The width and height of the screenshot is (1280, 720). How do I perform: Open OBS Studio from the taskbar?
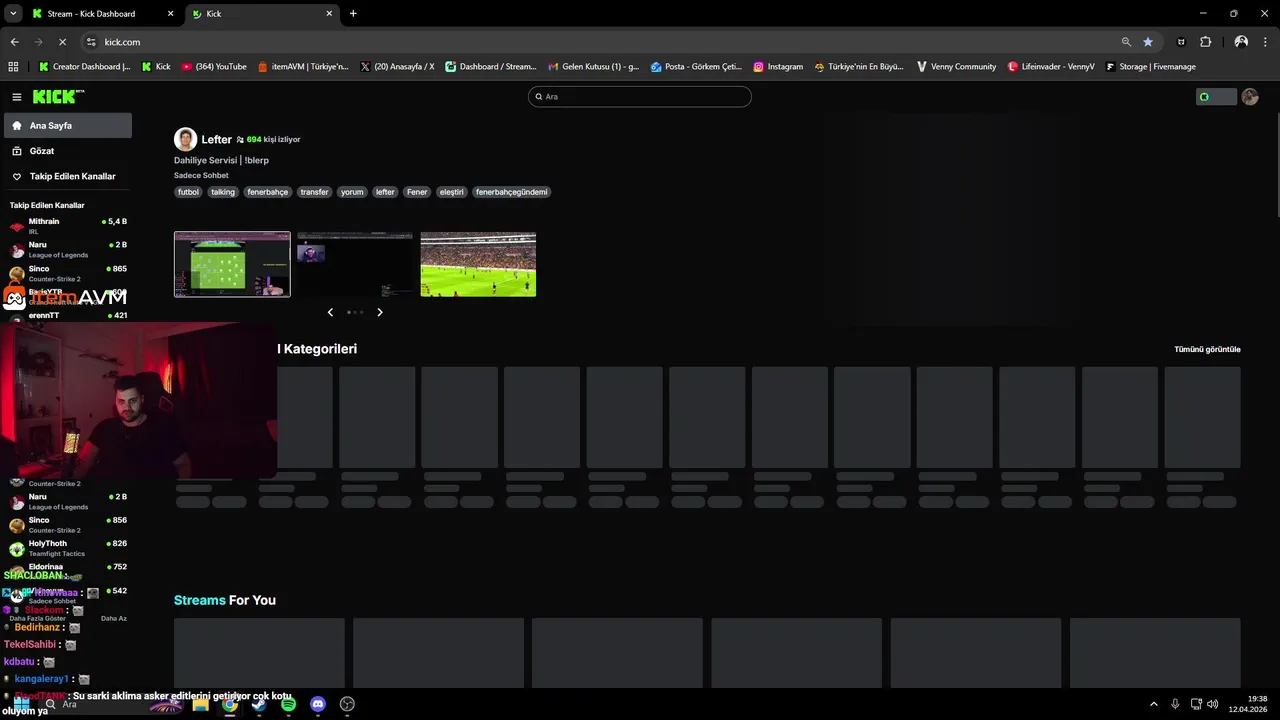pyautogui.click(x=347, y=704)
